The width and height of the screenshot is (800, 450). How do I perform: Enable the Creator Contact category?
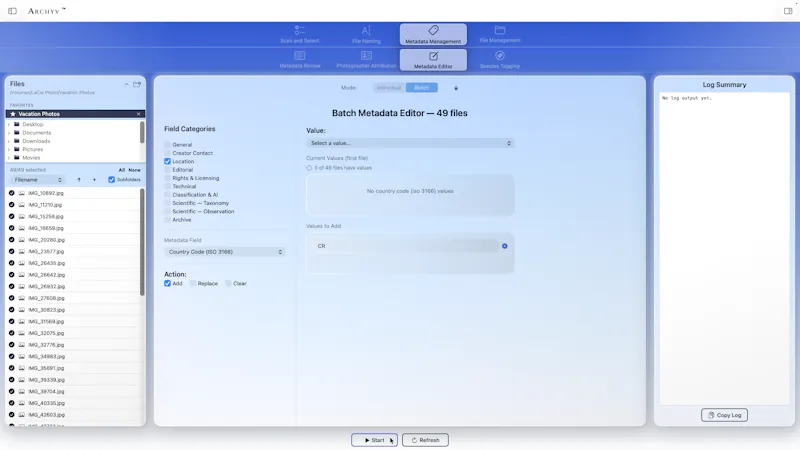tap(167, 153)
